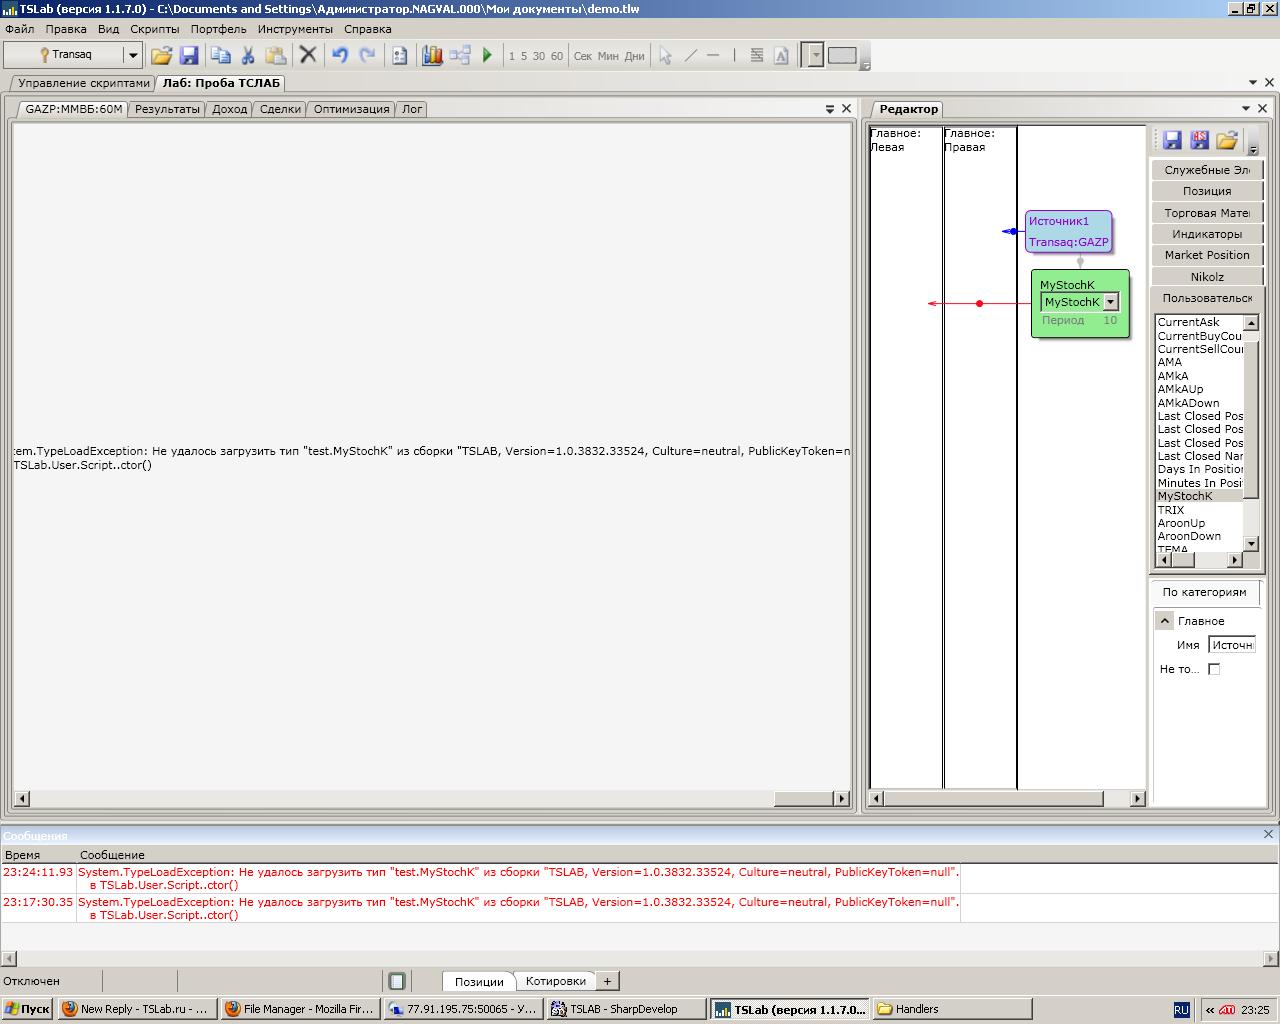Click the bar chart icon in toolbar
The image size is (1280, 1024).
[432, 56]
